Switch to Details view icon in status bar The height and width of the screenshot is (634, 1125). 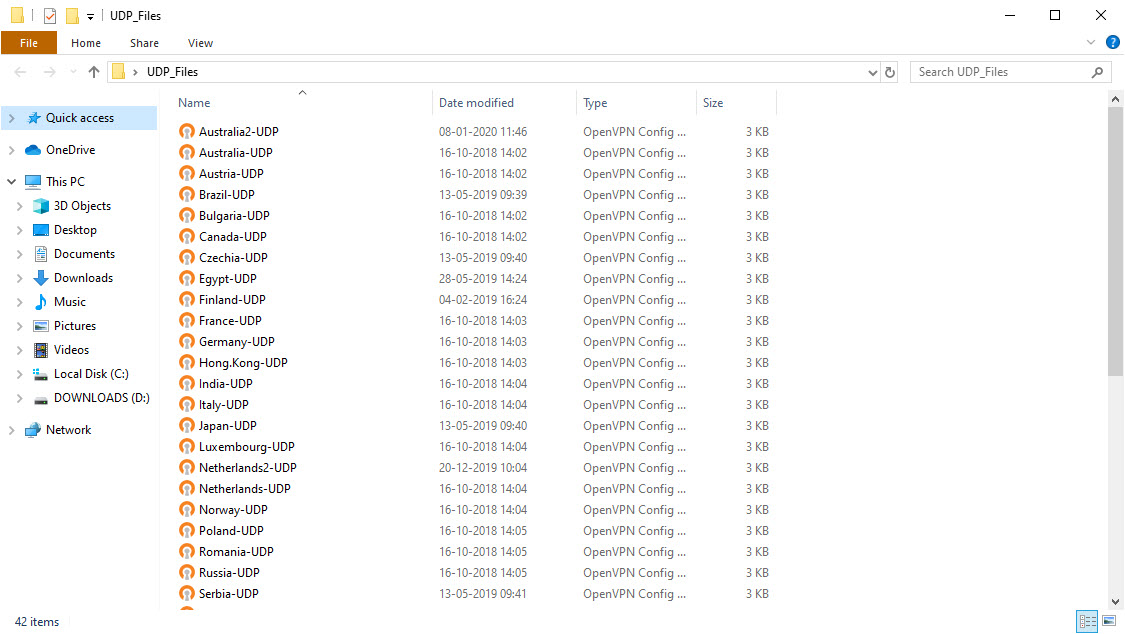[1087, 621]
